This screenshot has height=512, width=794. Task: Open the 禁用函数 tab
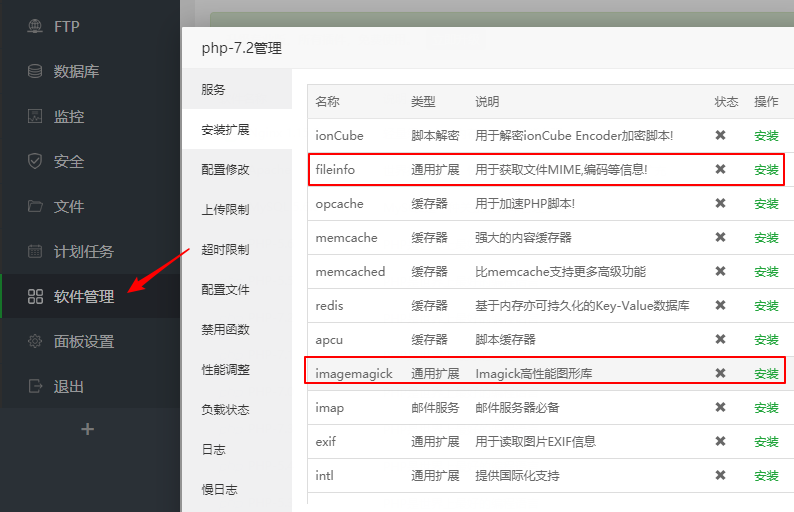tap(237, 330)
